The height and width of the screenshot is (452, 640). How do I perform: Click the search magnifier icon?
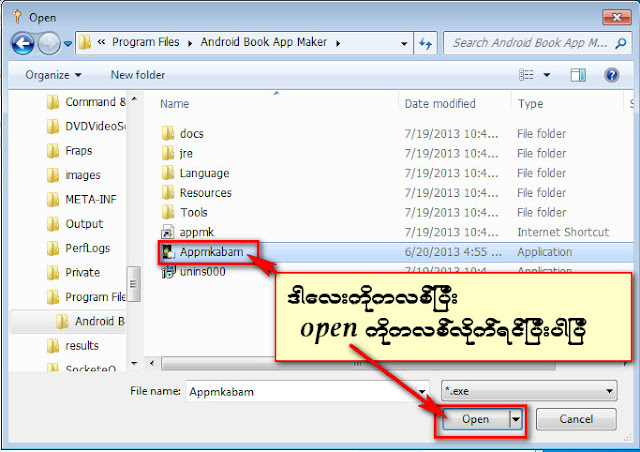pyautogui.click(x=621, y=43)
